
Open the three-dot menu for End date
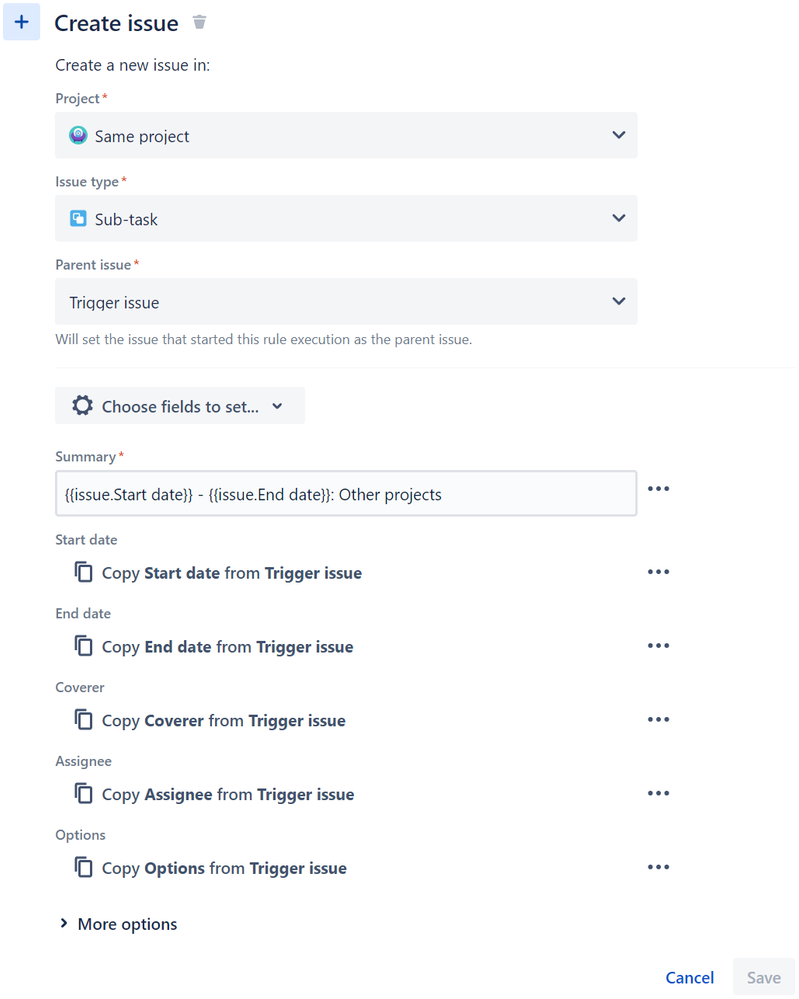tap(658, 645)
